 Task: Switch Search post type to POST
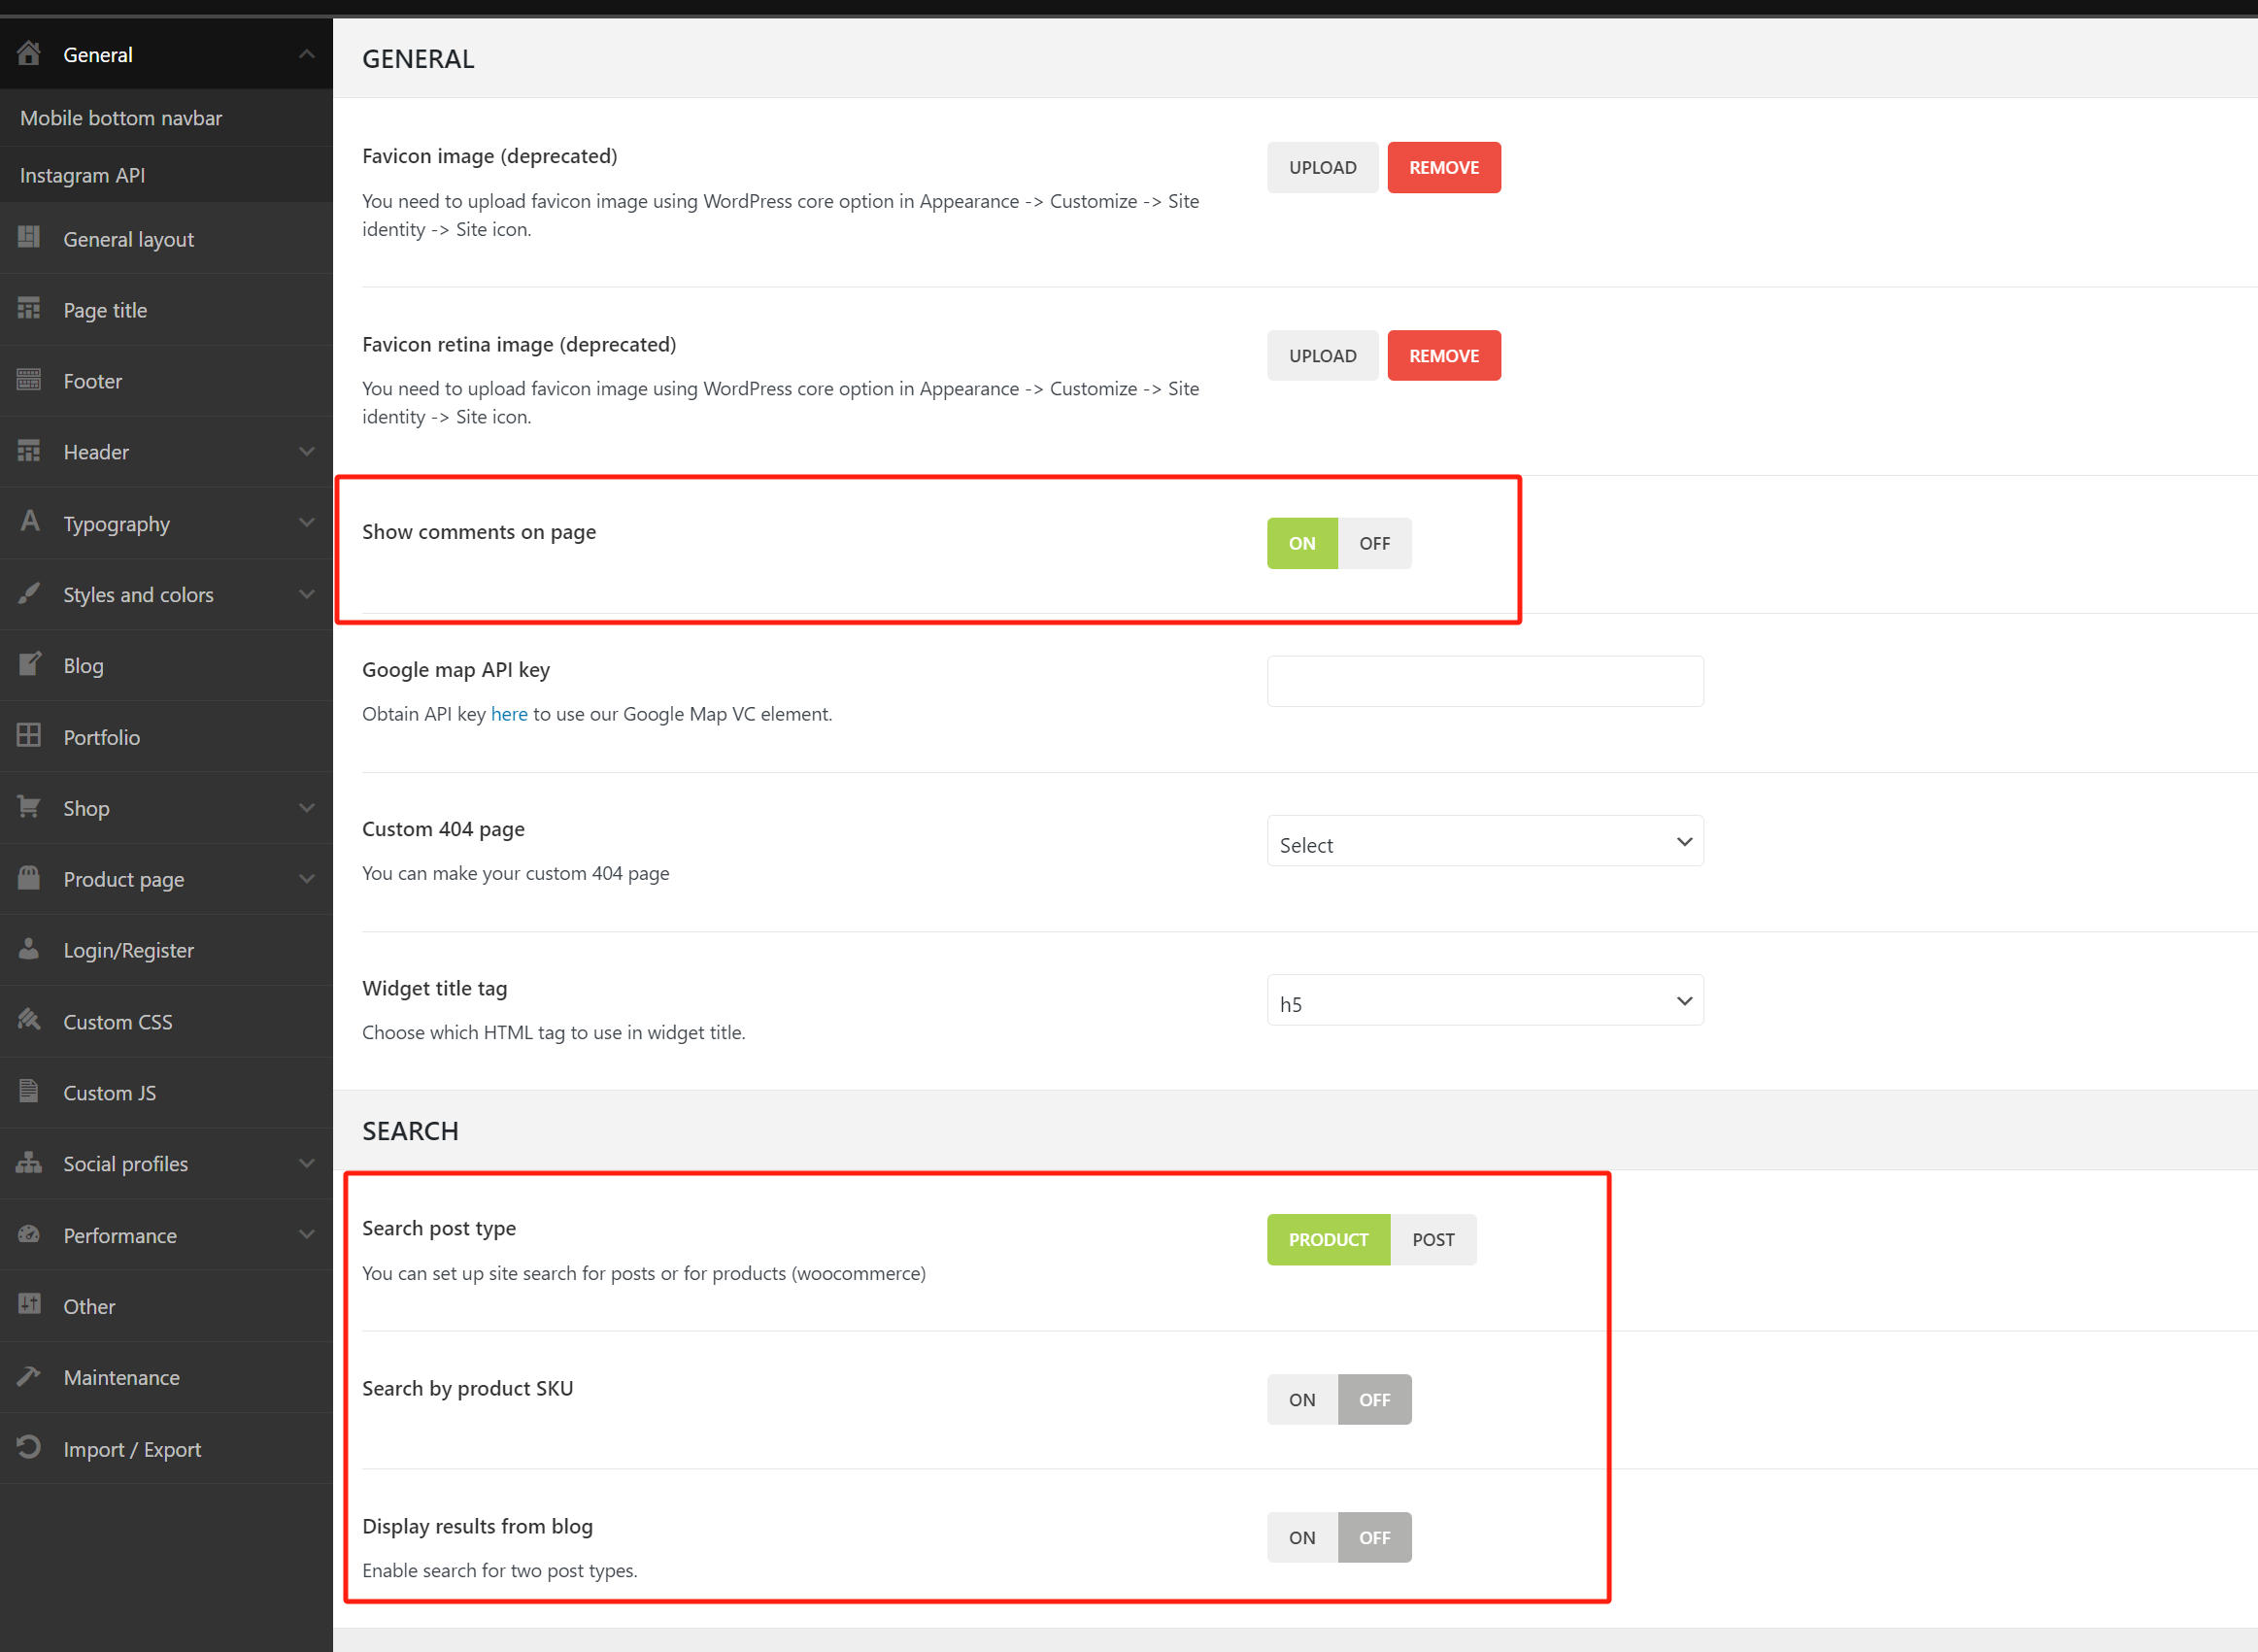pos(1433,1239)
